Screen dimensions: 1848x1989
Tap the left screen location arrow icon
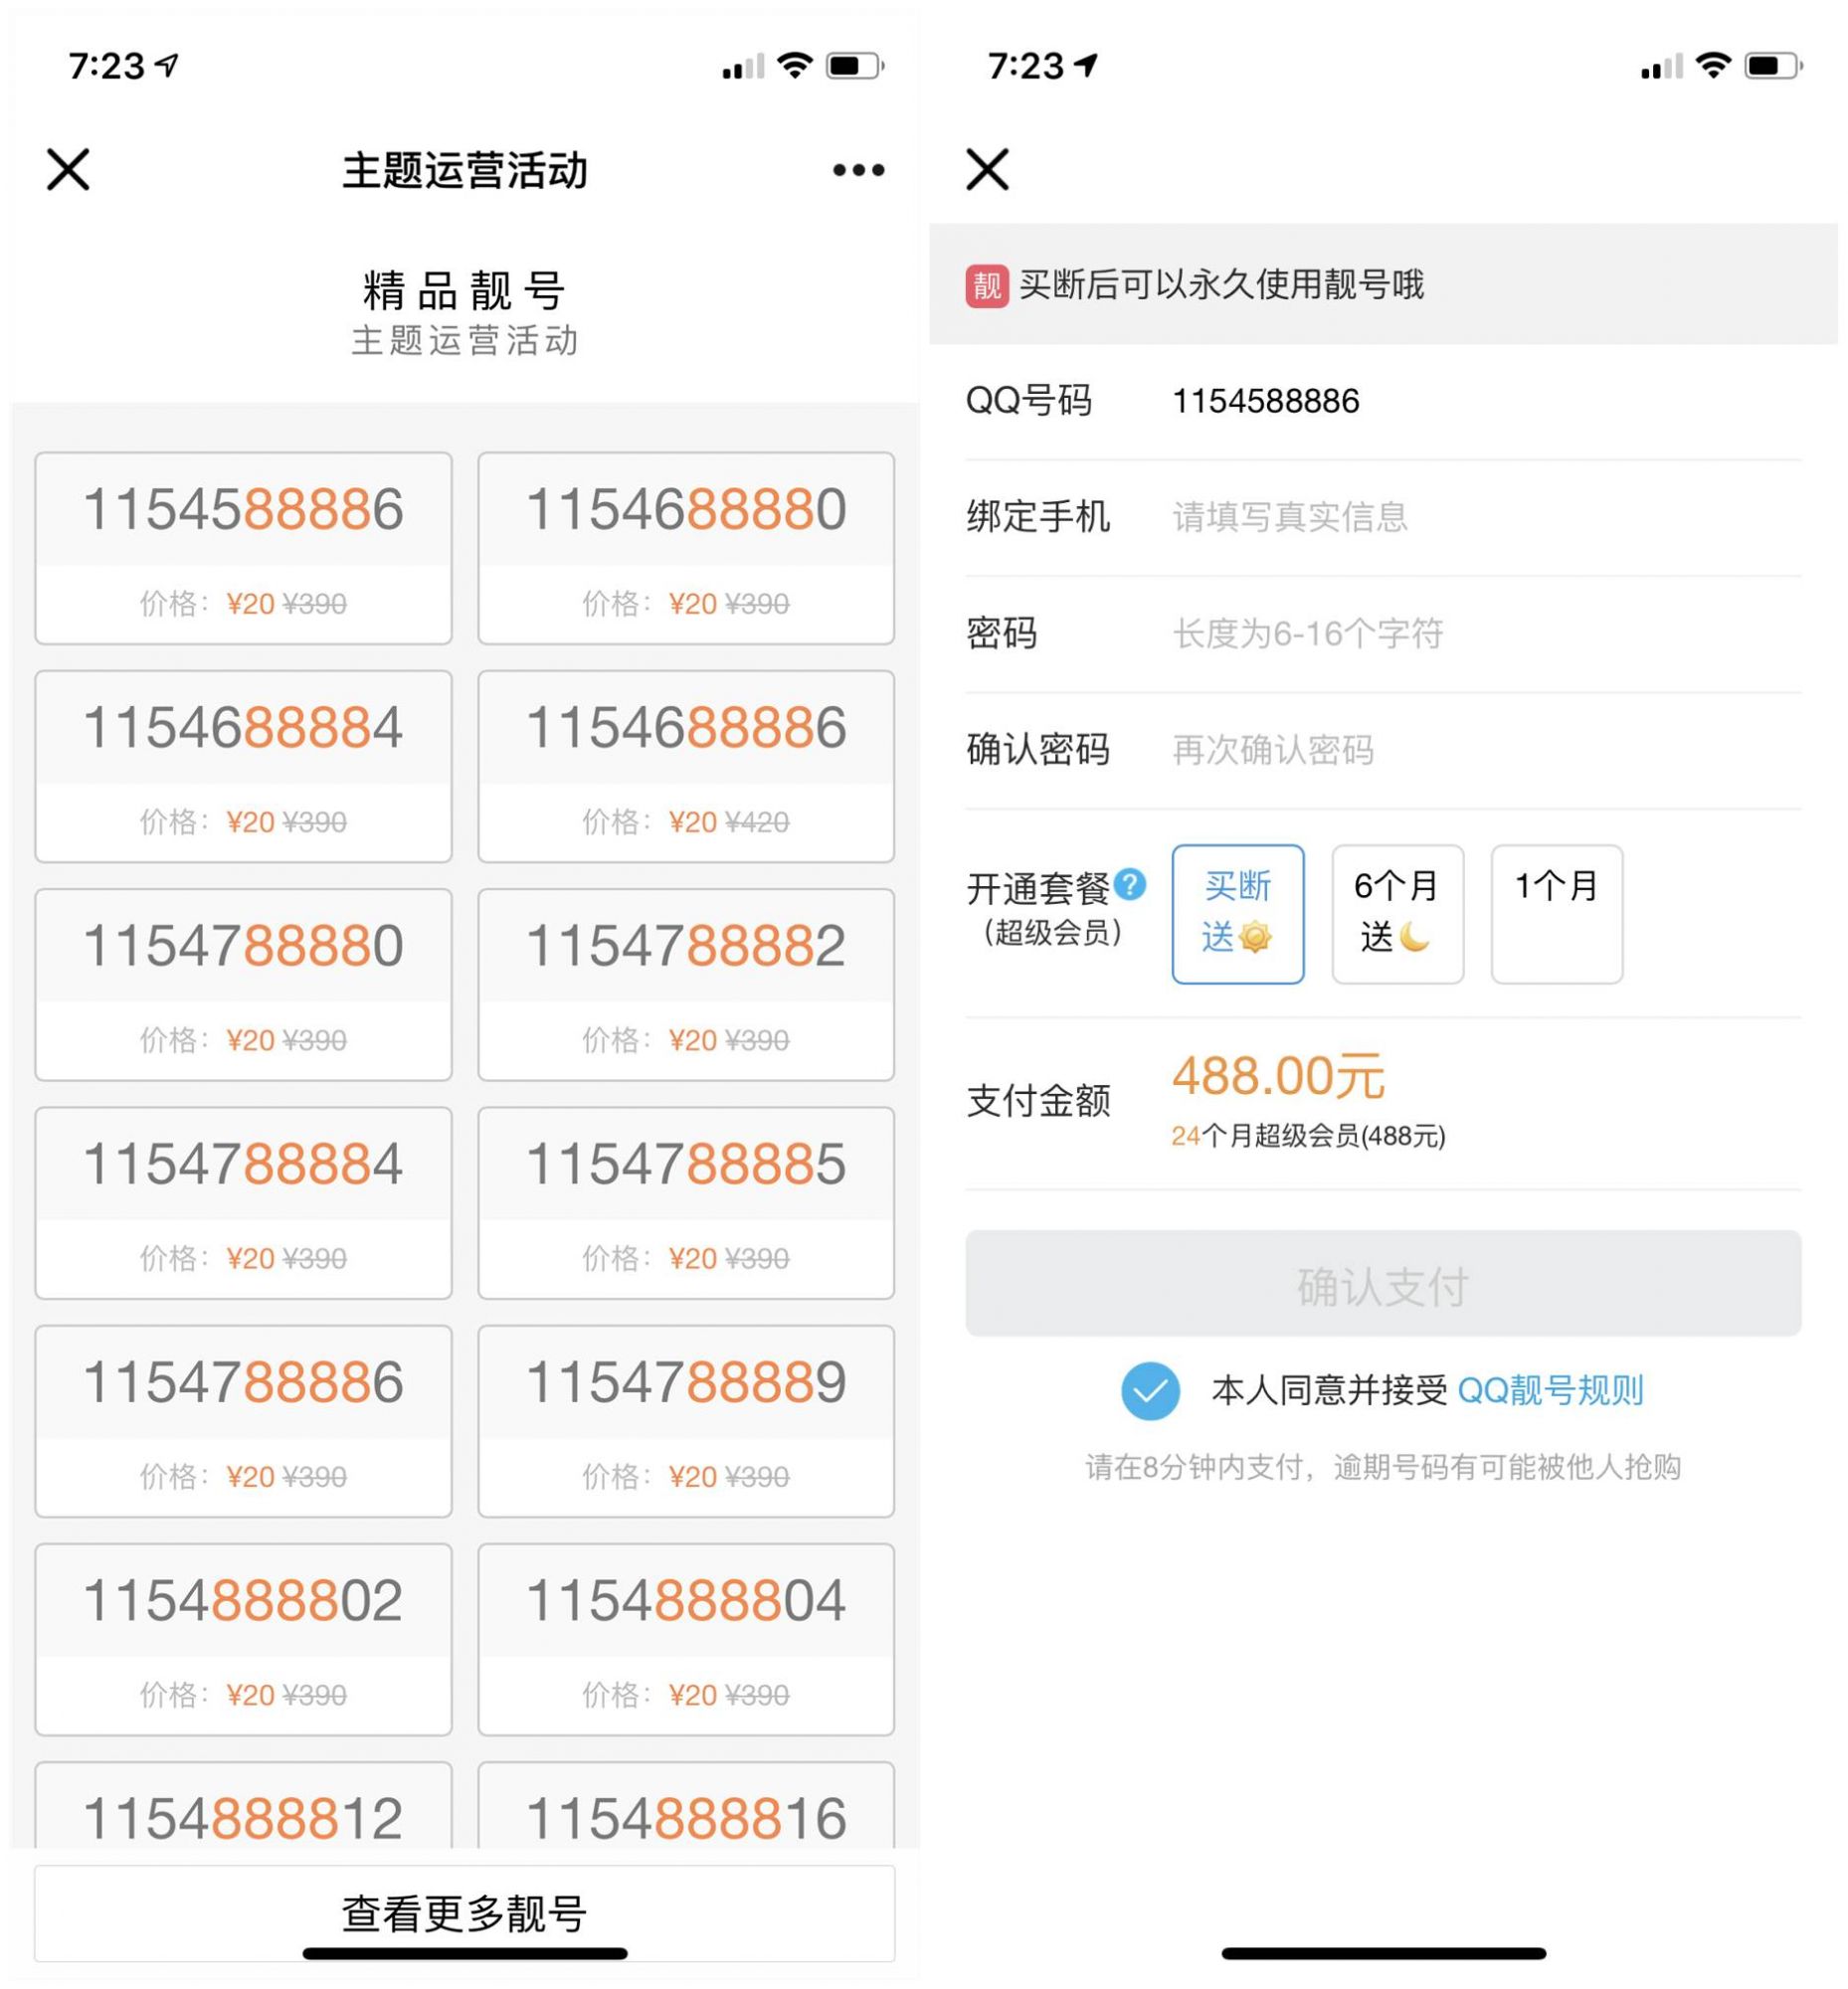coord(167,65)
